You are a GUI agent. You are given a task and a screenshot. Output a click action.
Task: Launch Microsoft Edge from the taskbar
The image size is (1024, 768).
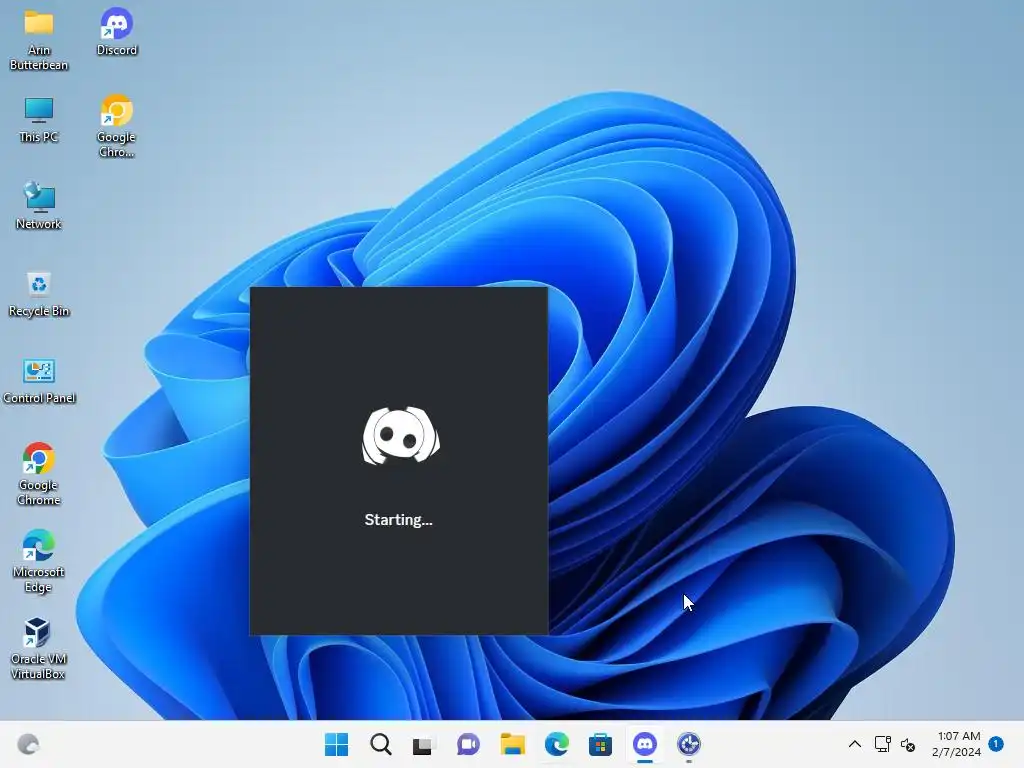pos(556,744)
